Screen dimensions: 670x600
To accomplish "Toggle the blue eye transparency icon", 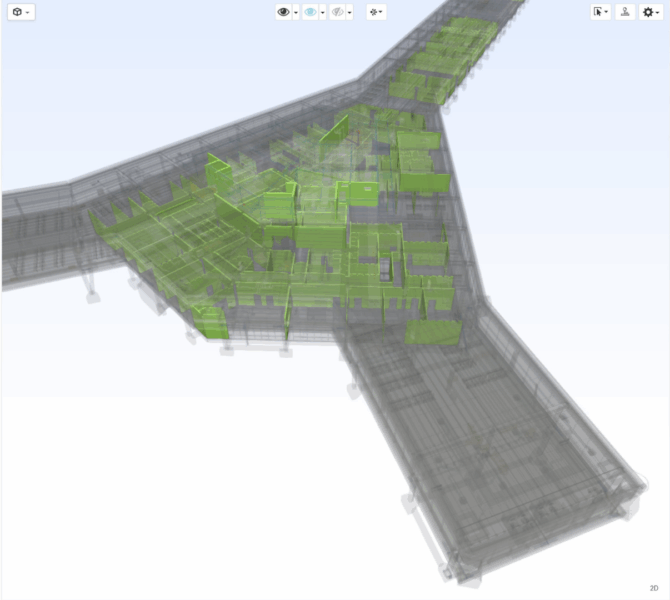I will 311,12.
